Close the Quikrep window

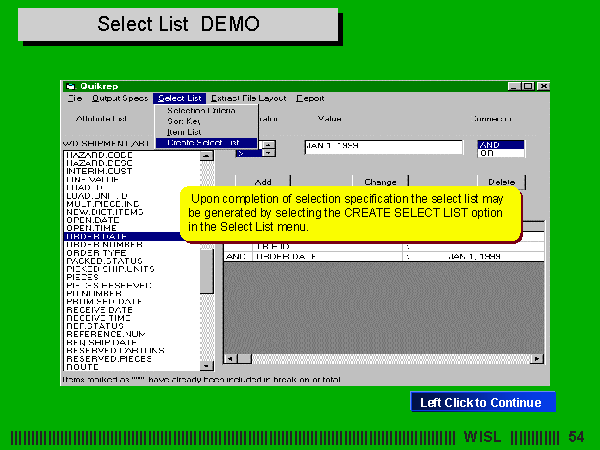pyautogui.click(x=542, y=86)
